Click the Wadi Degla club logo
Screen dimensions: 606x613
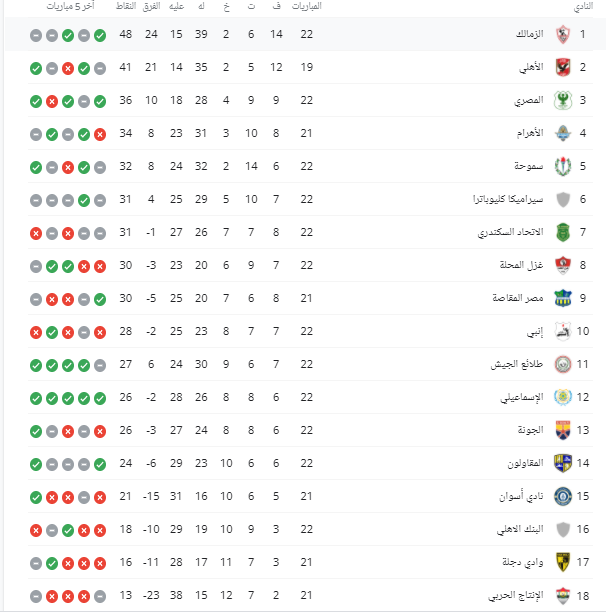(x=563, y=562)
